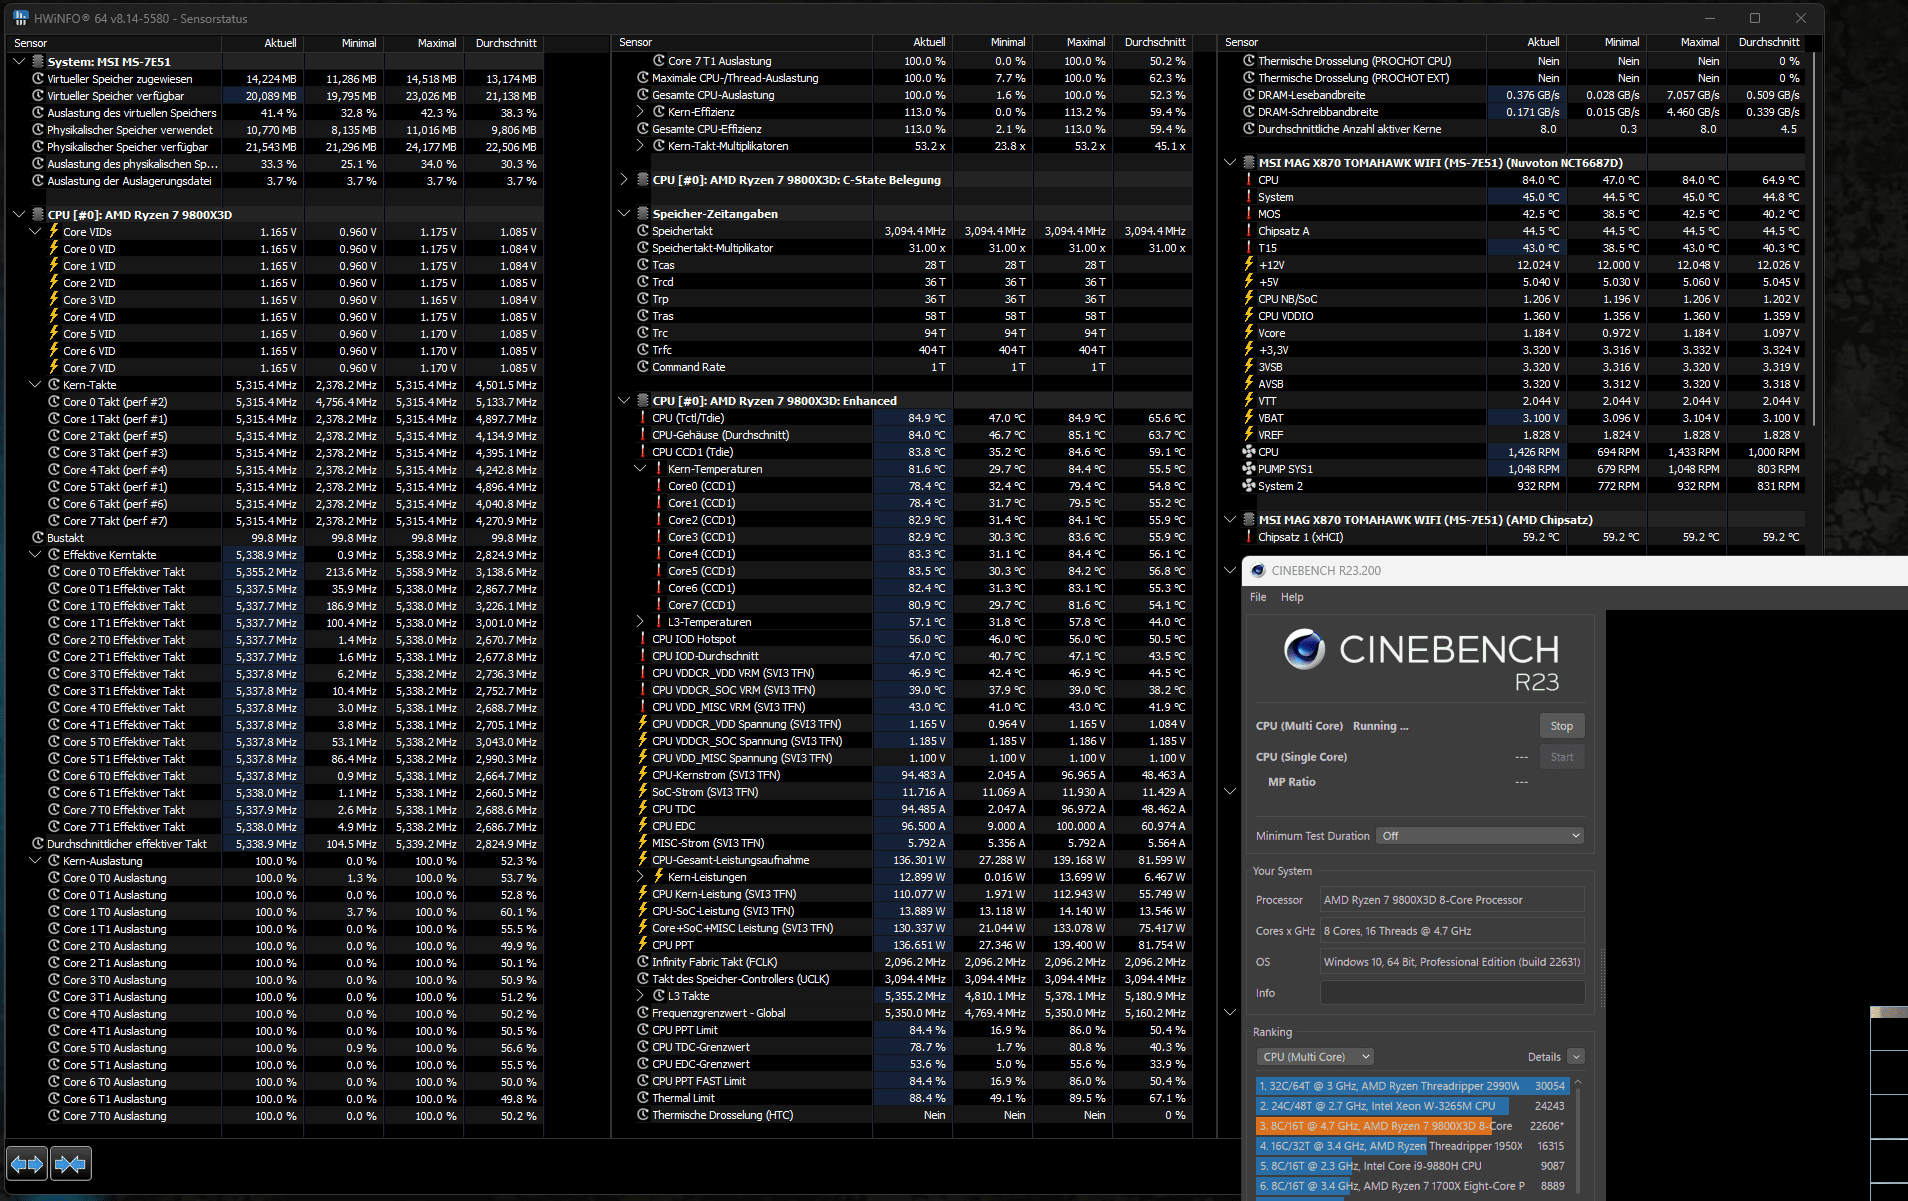1908x1201 pixels.
Task: Open the CPU (Multi Core) ranking dropdown
Action: (1315, 1057)
